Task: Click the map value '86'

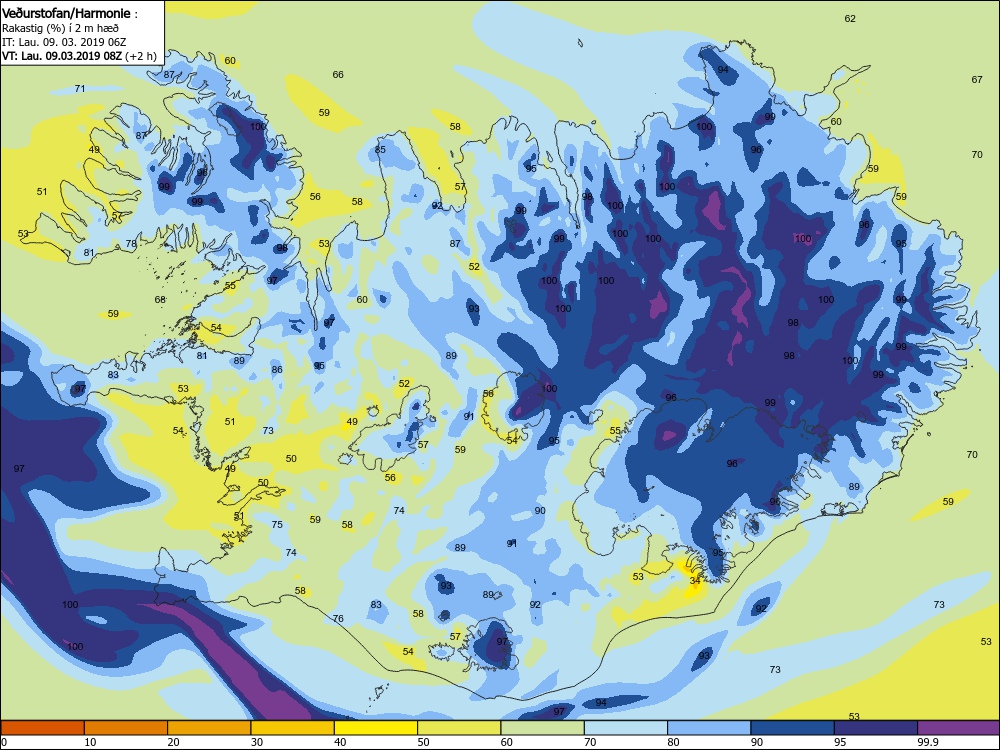Action: point(277,369)
